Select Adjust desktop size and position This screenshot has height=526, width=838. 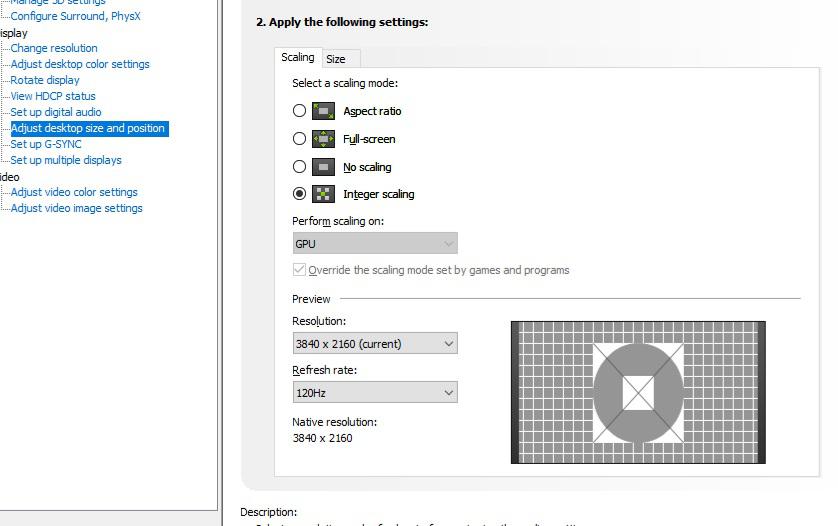[90, 128]
